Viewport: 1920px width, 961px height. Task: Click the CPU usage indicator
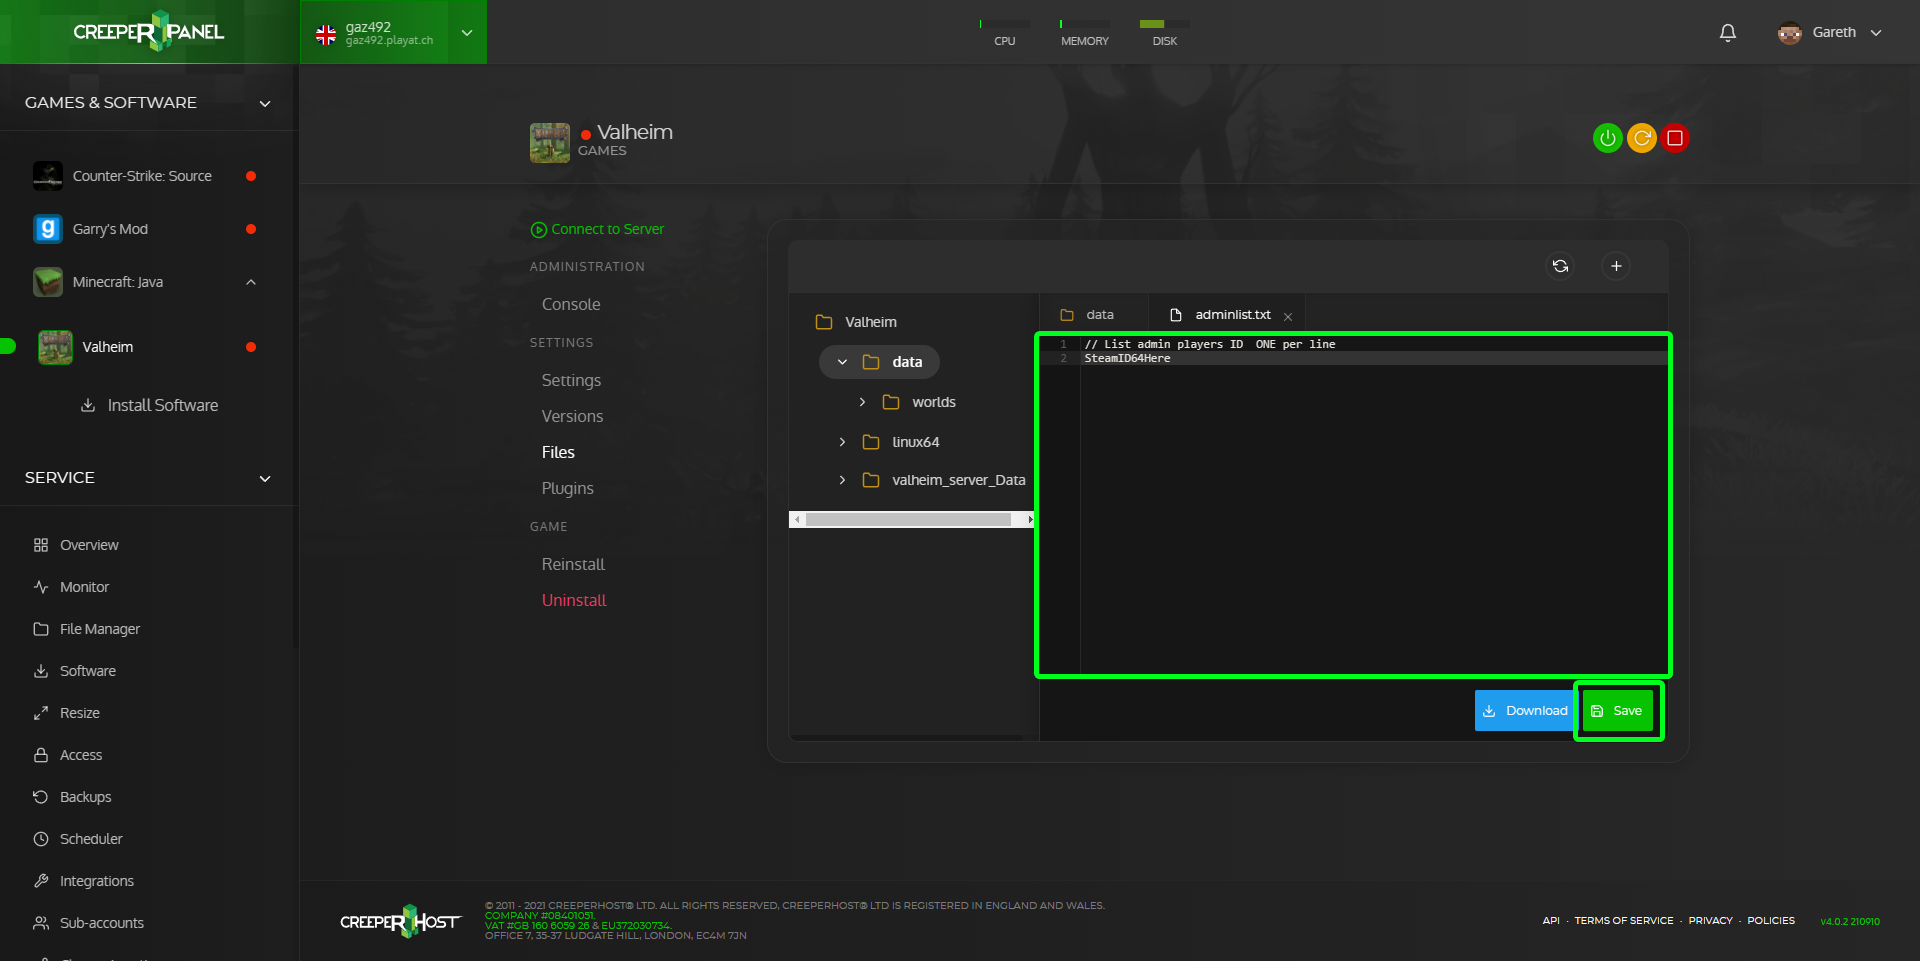click(1004, 32)
